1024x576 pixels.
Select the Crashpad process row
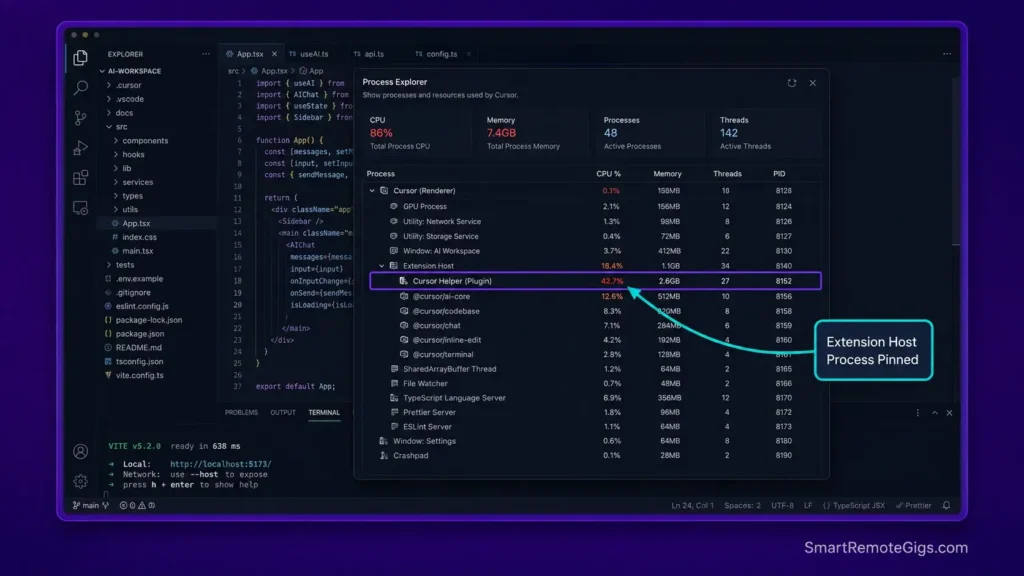[x=595, y=456]
